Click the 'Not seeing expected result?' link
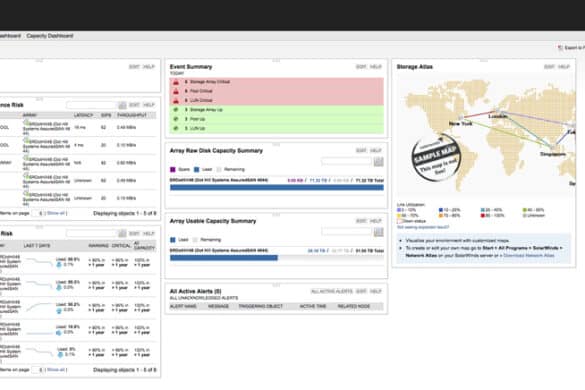585x390 pixels. click(x=423, y=227)
